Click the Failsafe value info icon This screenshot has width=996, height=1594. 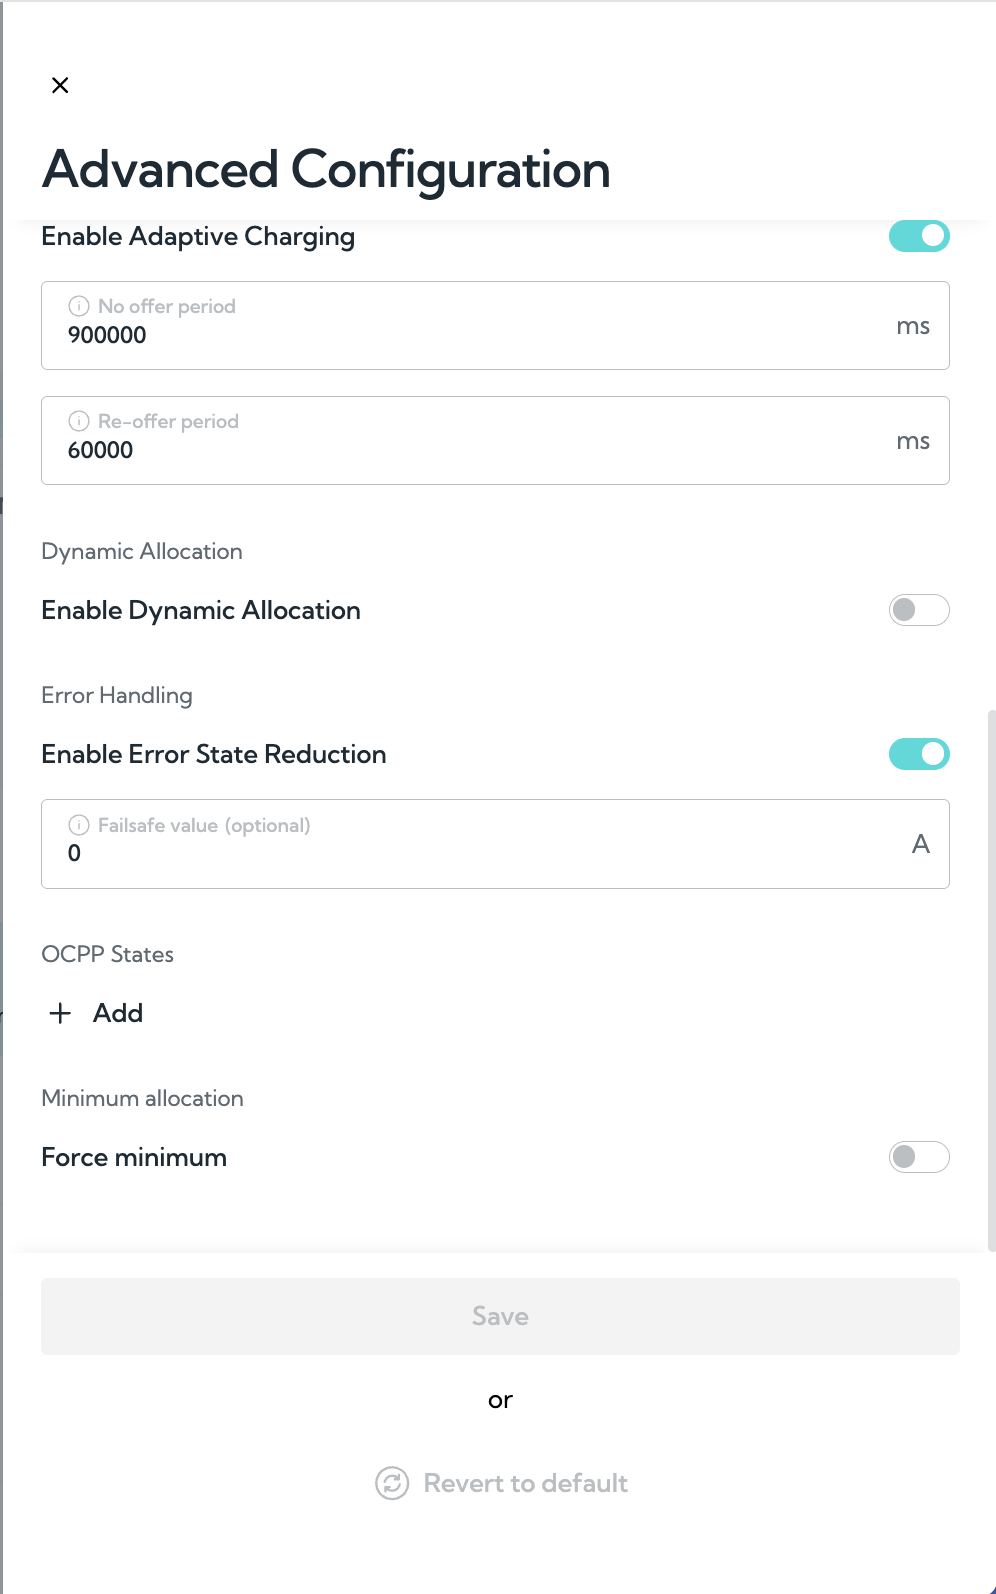79,825
